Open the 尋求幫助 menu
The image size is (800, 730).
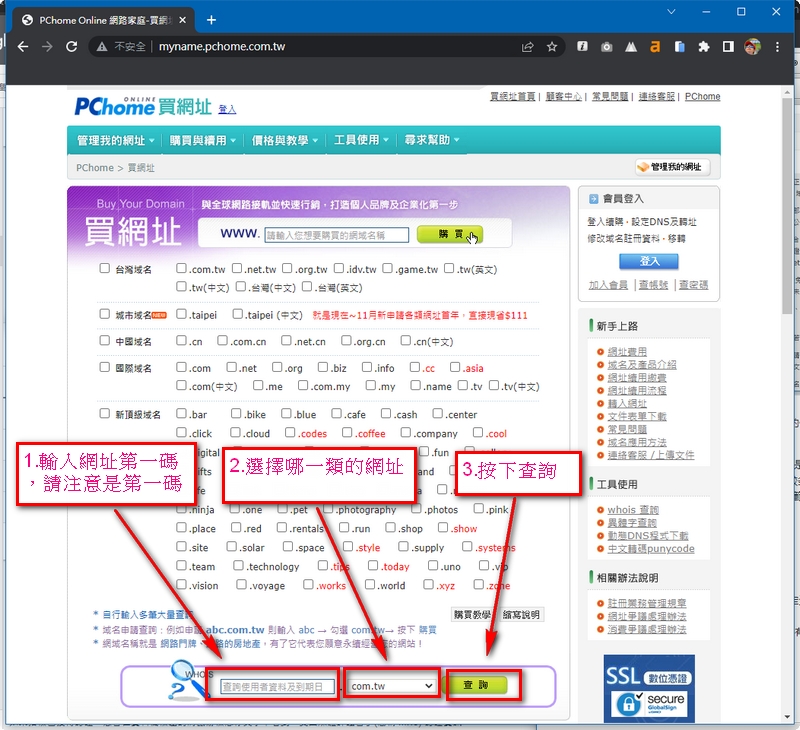coord(432,140)
